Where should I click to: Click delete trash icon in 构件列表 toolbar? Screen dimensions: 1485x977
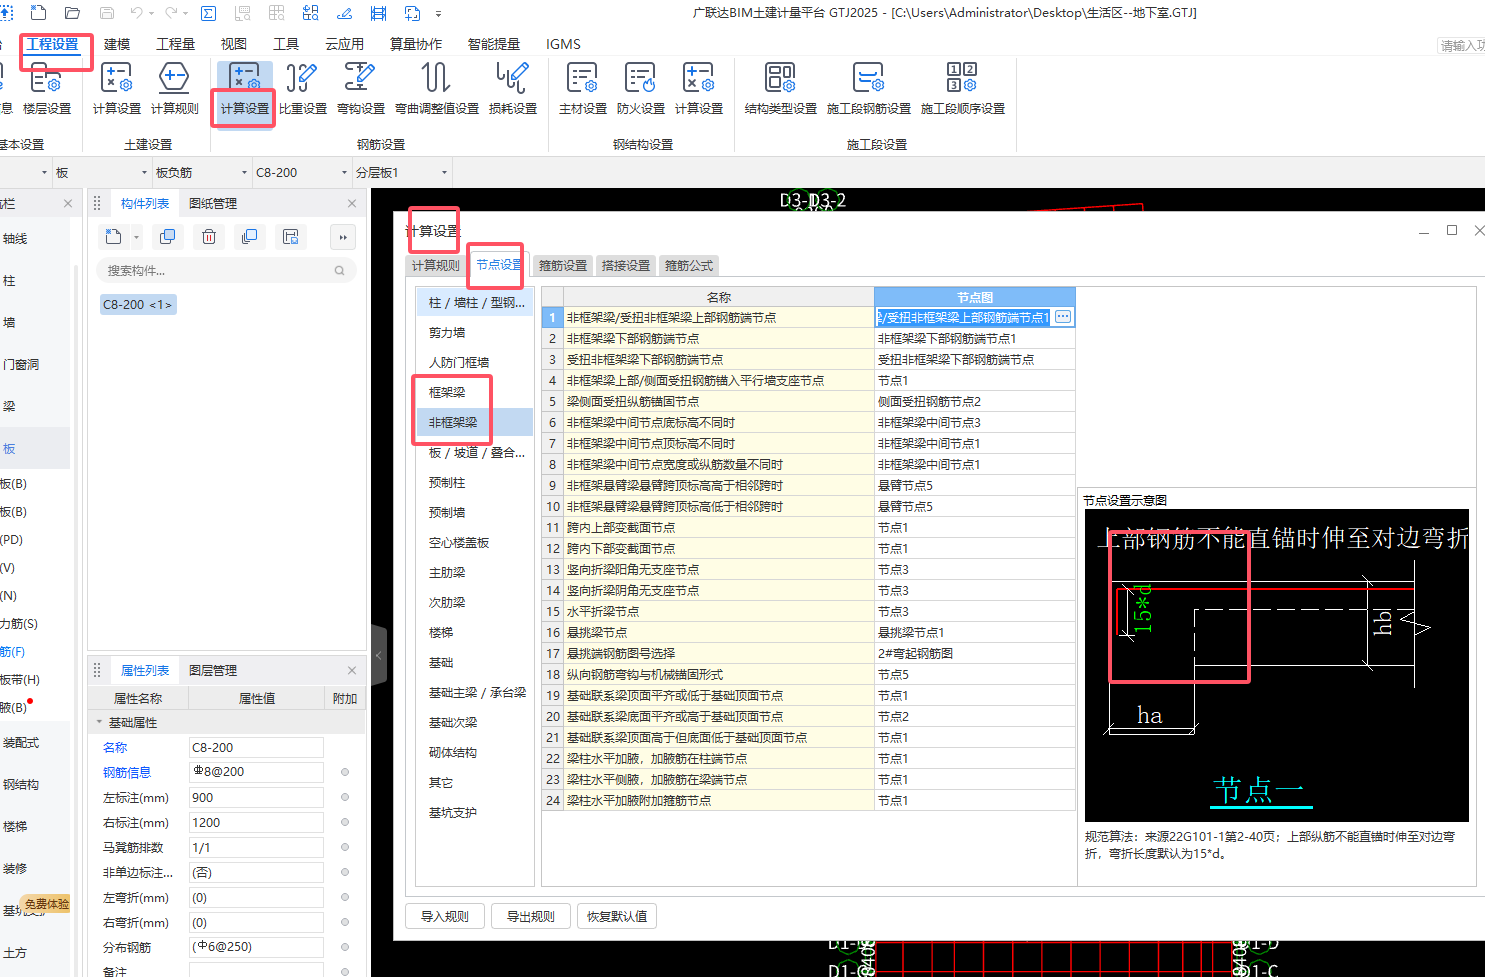click(208, 237)
